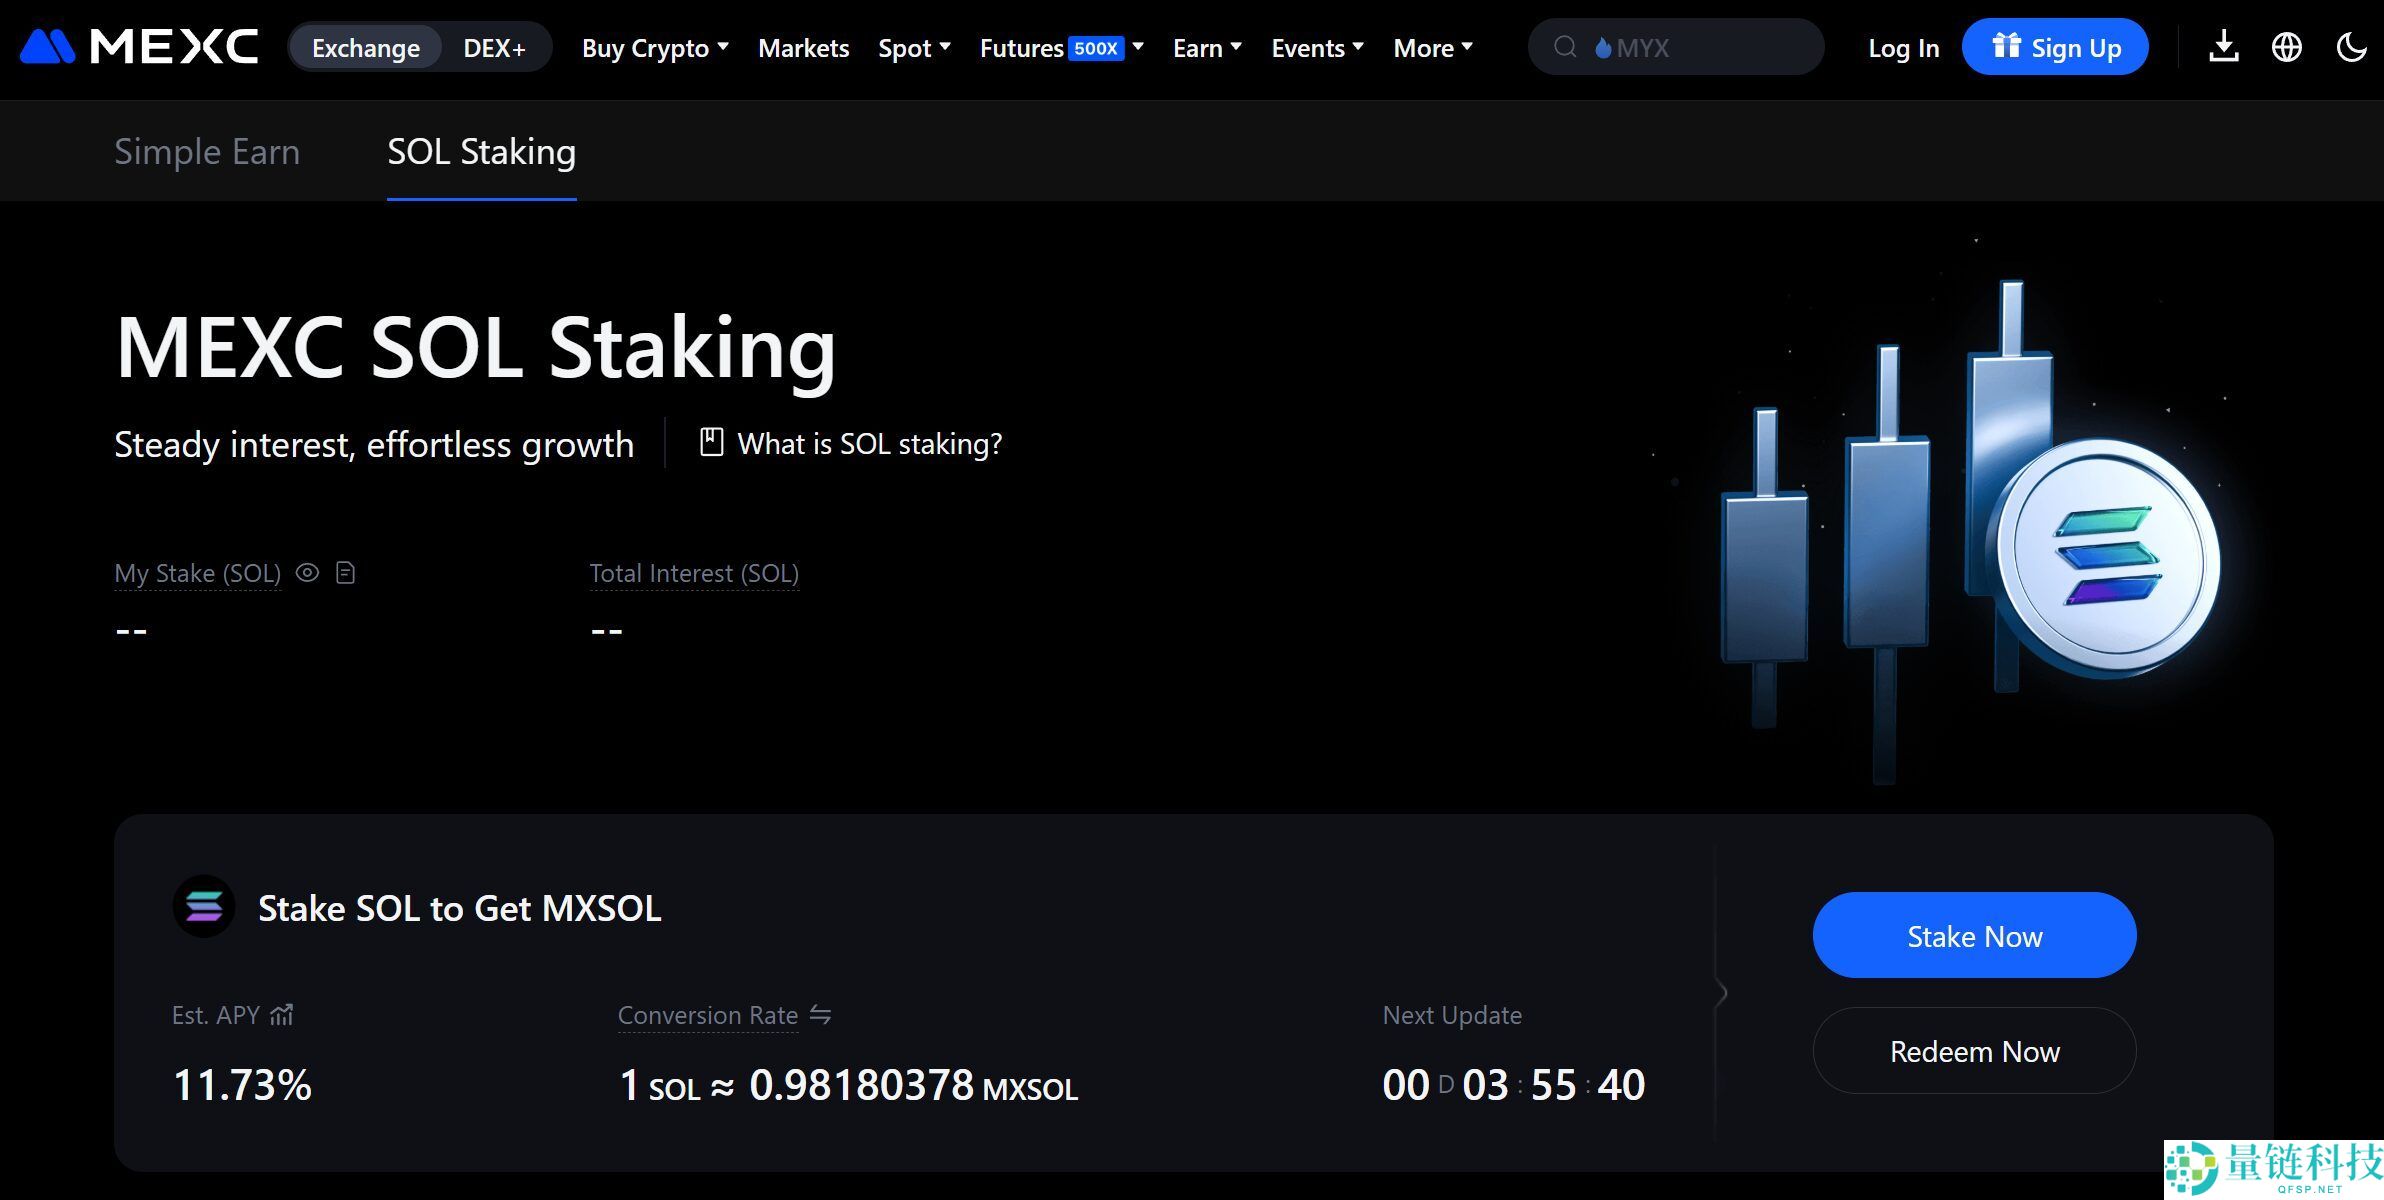Open the Markets menu item
2384x1200 pixels.
coord(803,48)
